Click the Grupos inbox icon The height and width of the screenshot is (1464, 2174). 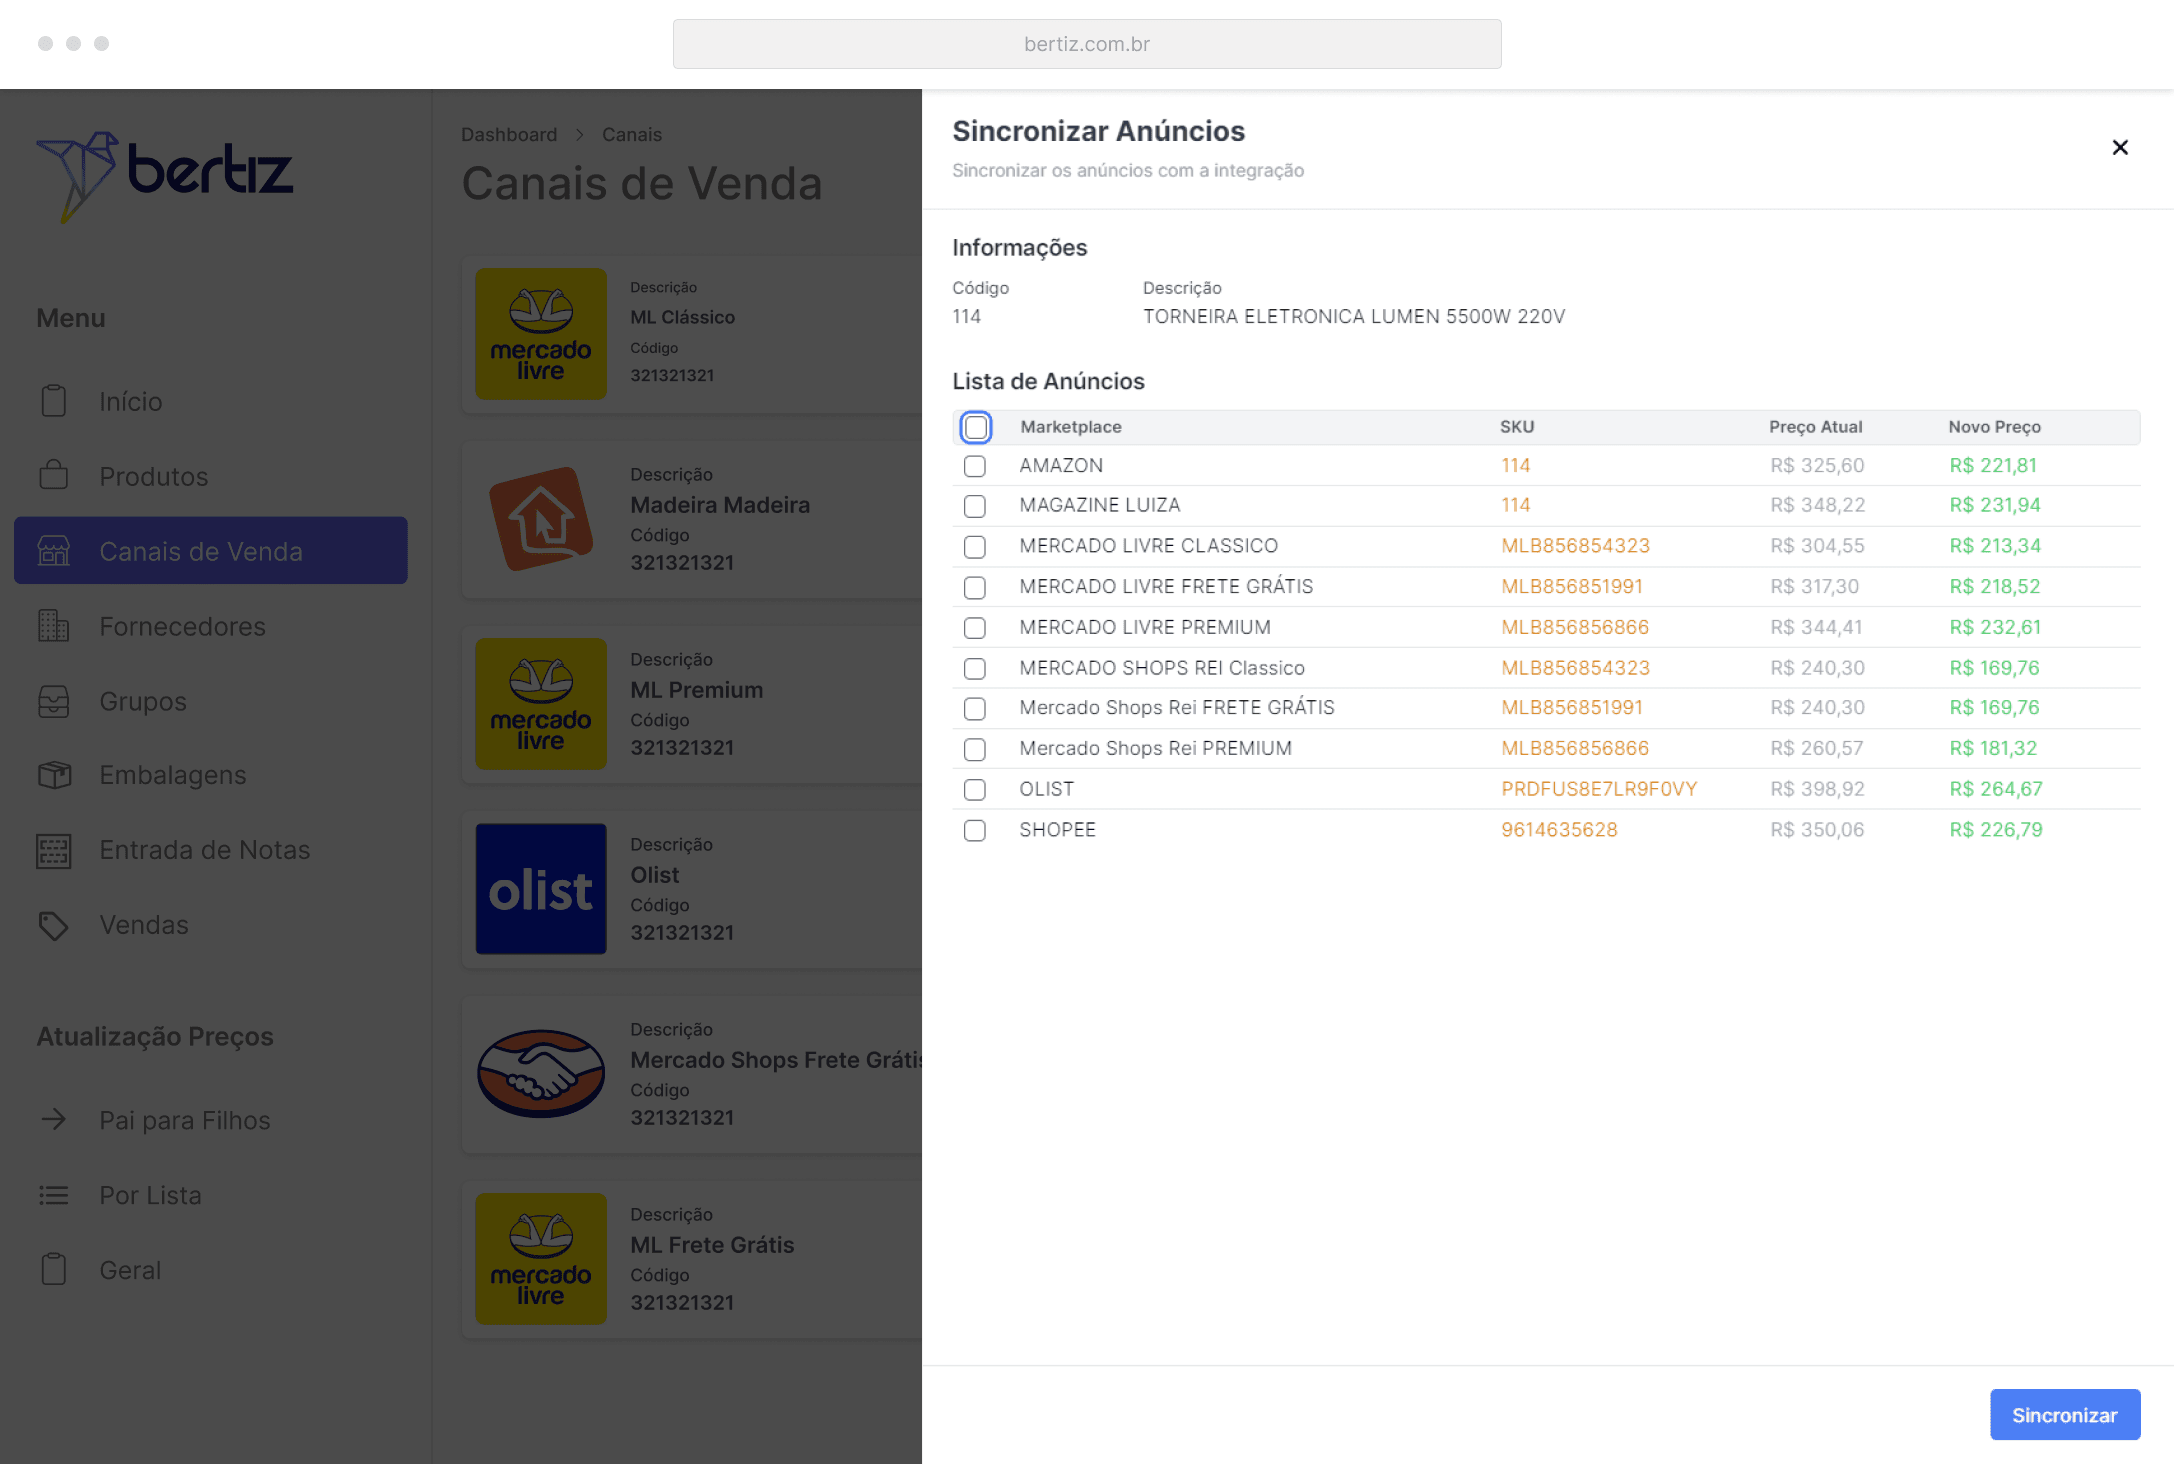(54, 701)
